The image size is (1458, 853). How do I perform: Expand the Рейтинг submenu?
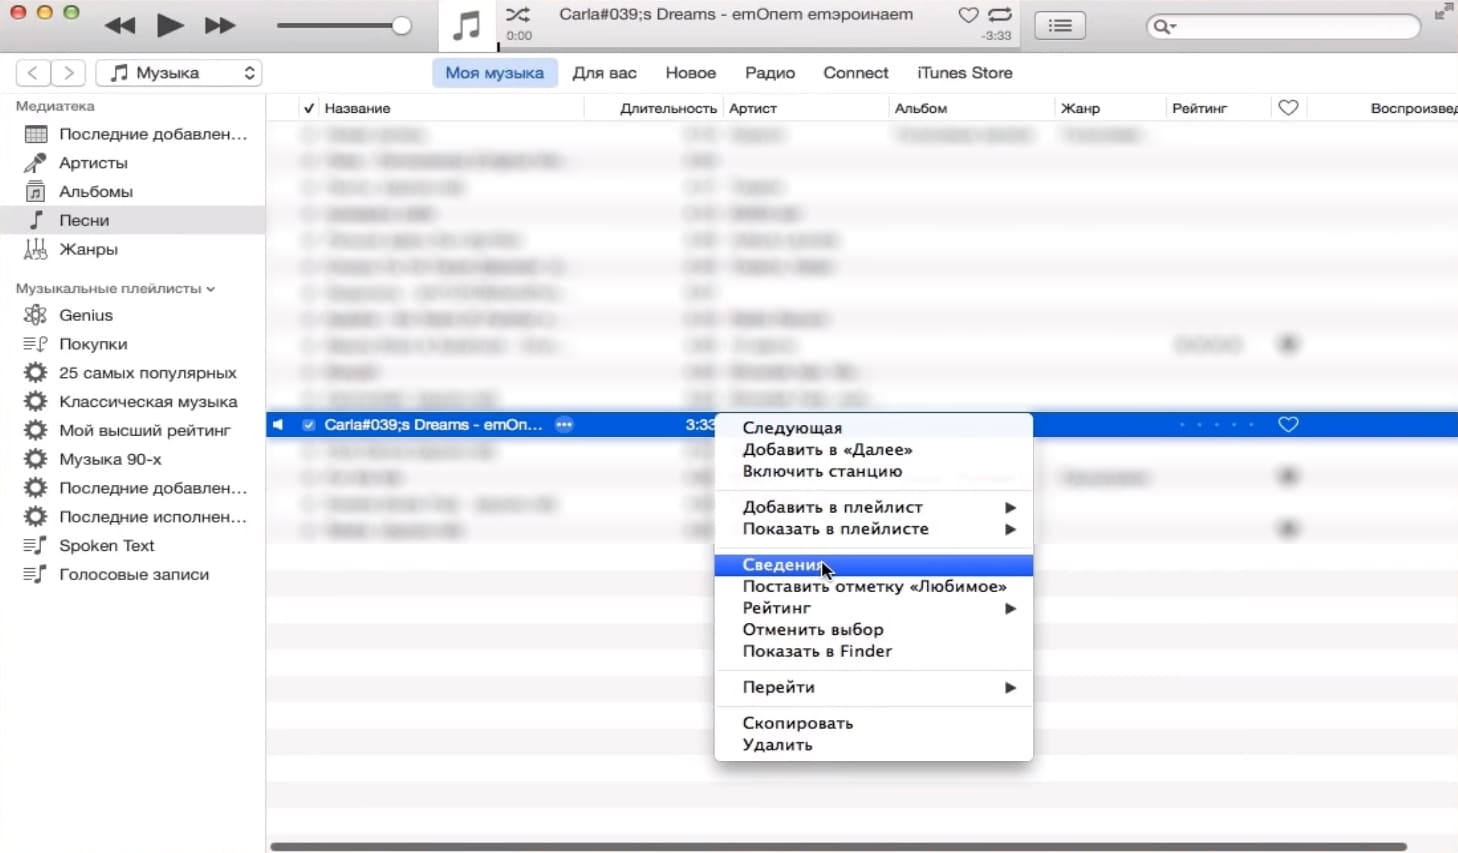pyautogui.click(x=873, y=609)
